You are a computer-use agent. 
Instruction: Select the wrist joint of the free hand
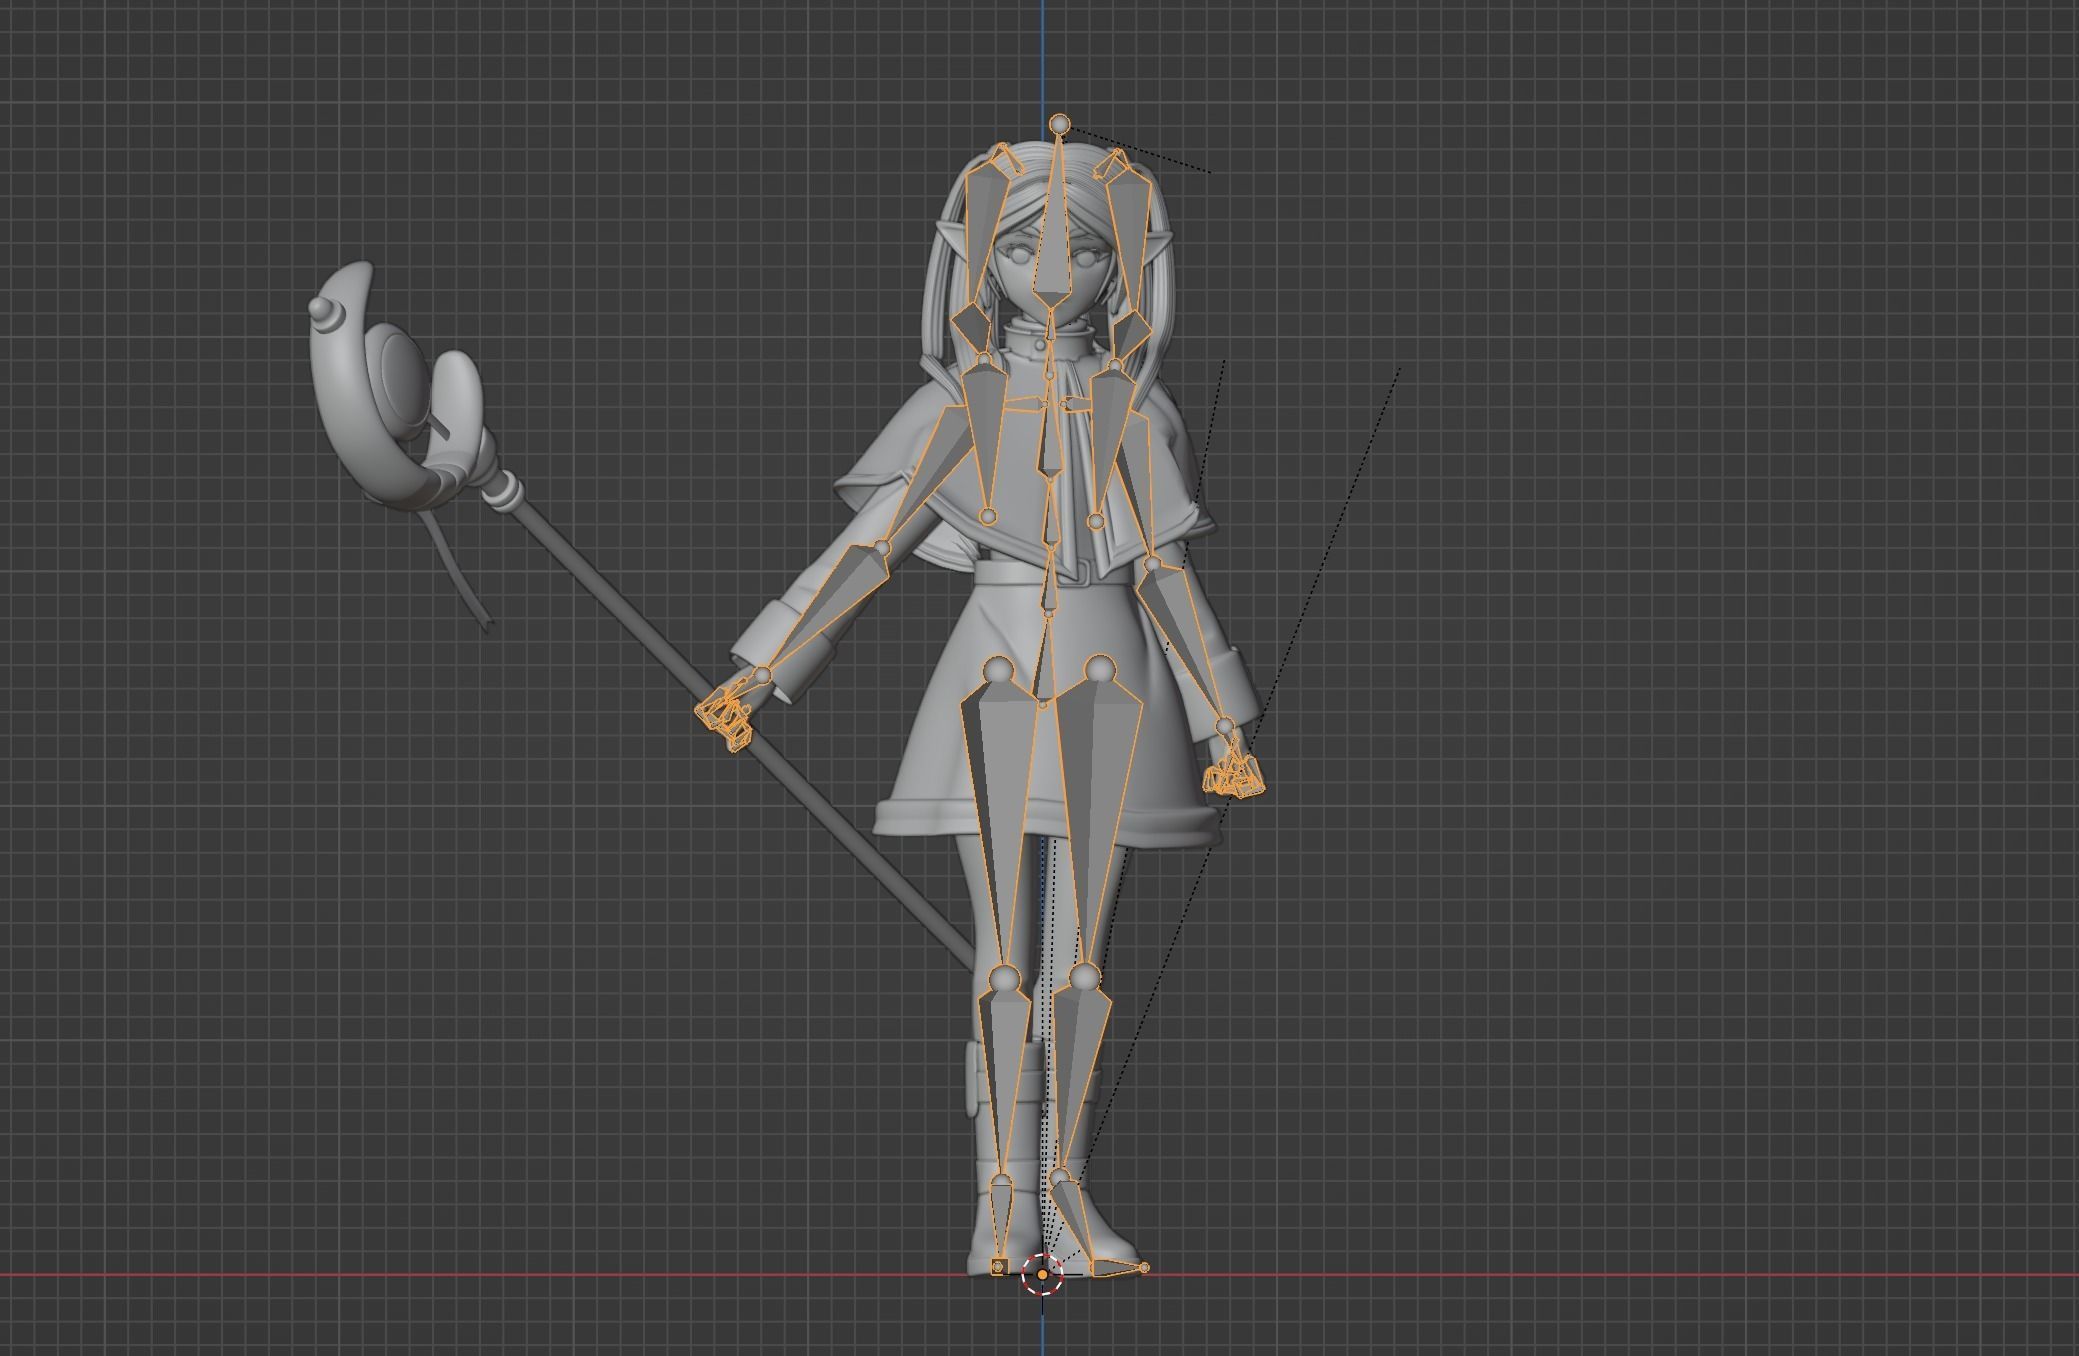tap(1224, 726)
